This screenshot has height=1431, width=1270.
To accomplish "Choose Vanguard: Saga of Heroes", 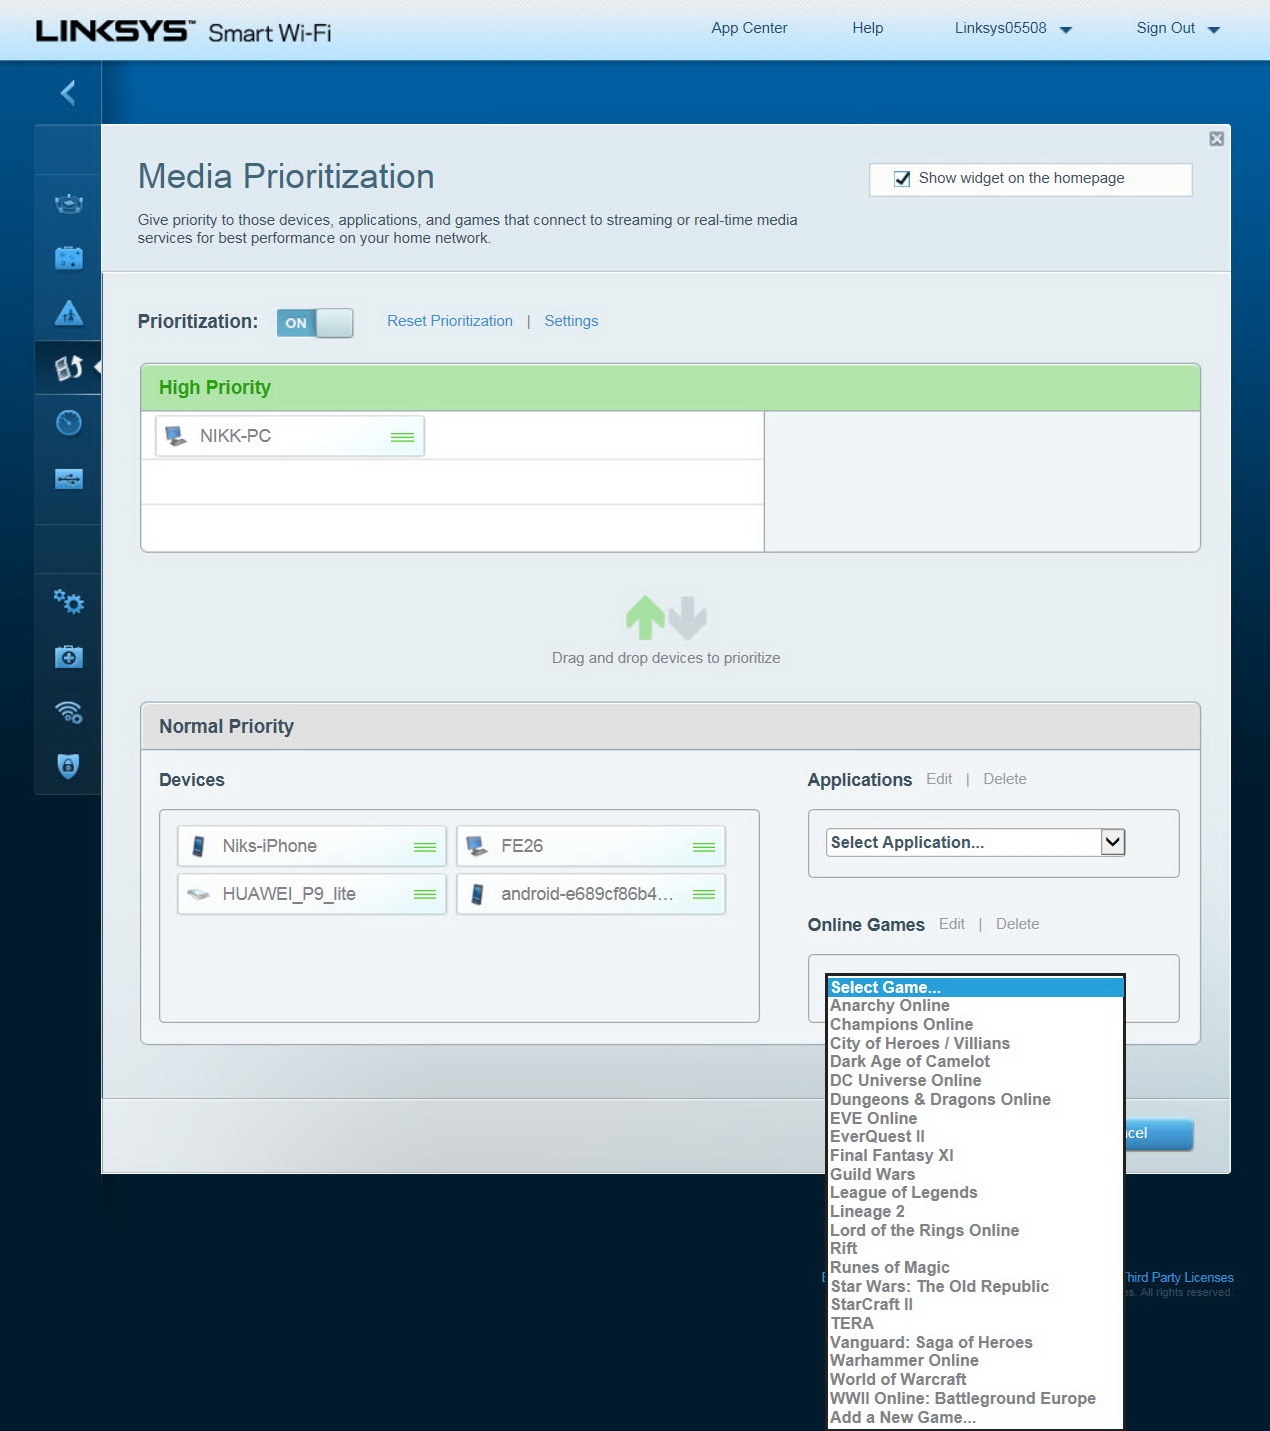I will (976, 1342).
